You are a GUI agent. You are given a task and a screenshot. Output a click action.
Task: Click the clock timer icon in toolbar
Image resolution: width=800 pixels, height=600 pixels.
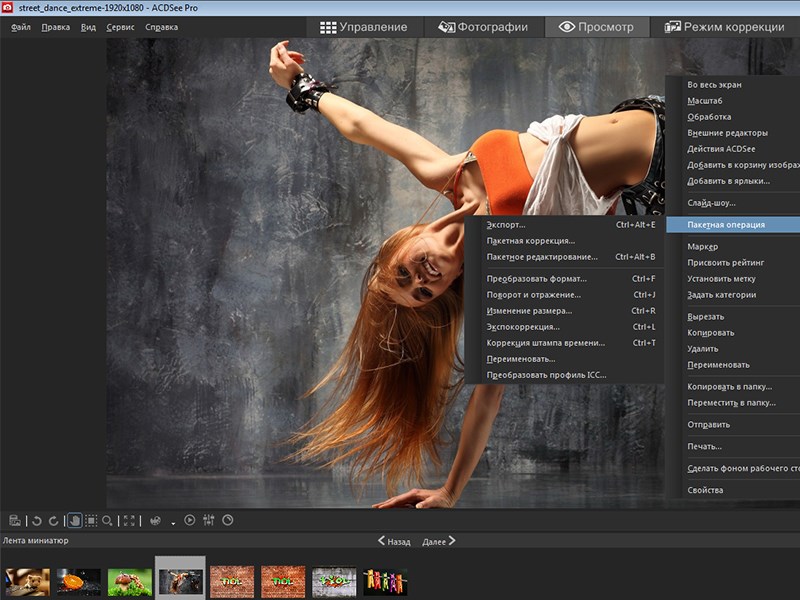point(228,520)
